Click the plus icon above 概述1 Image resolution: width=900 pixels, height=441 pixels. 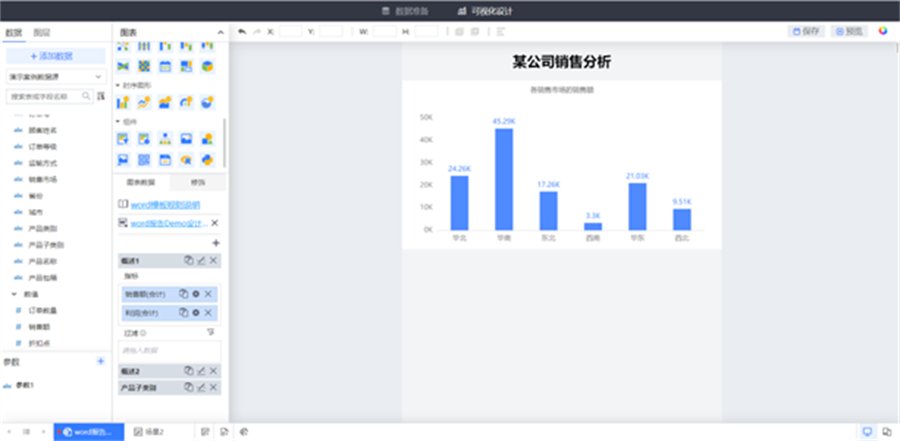pos(216,243)
